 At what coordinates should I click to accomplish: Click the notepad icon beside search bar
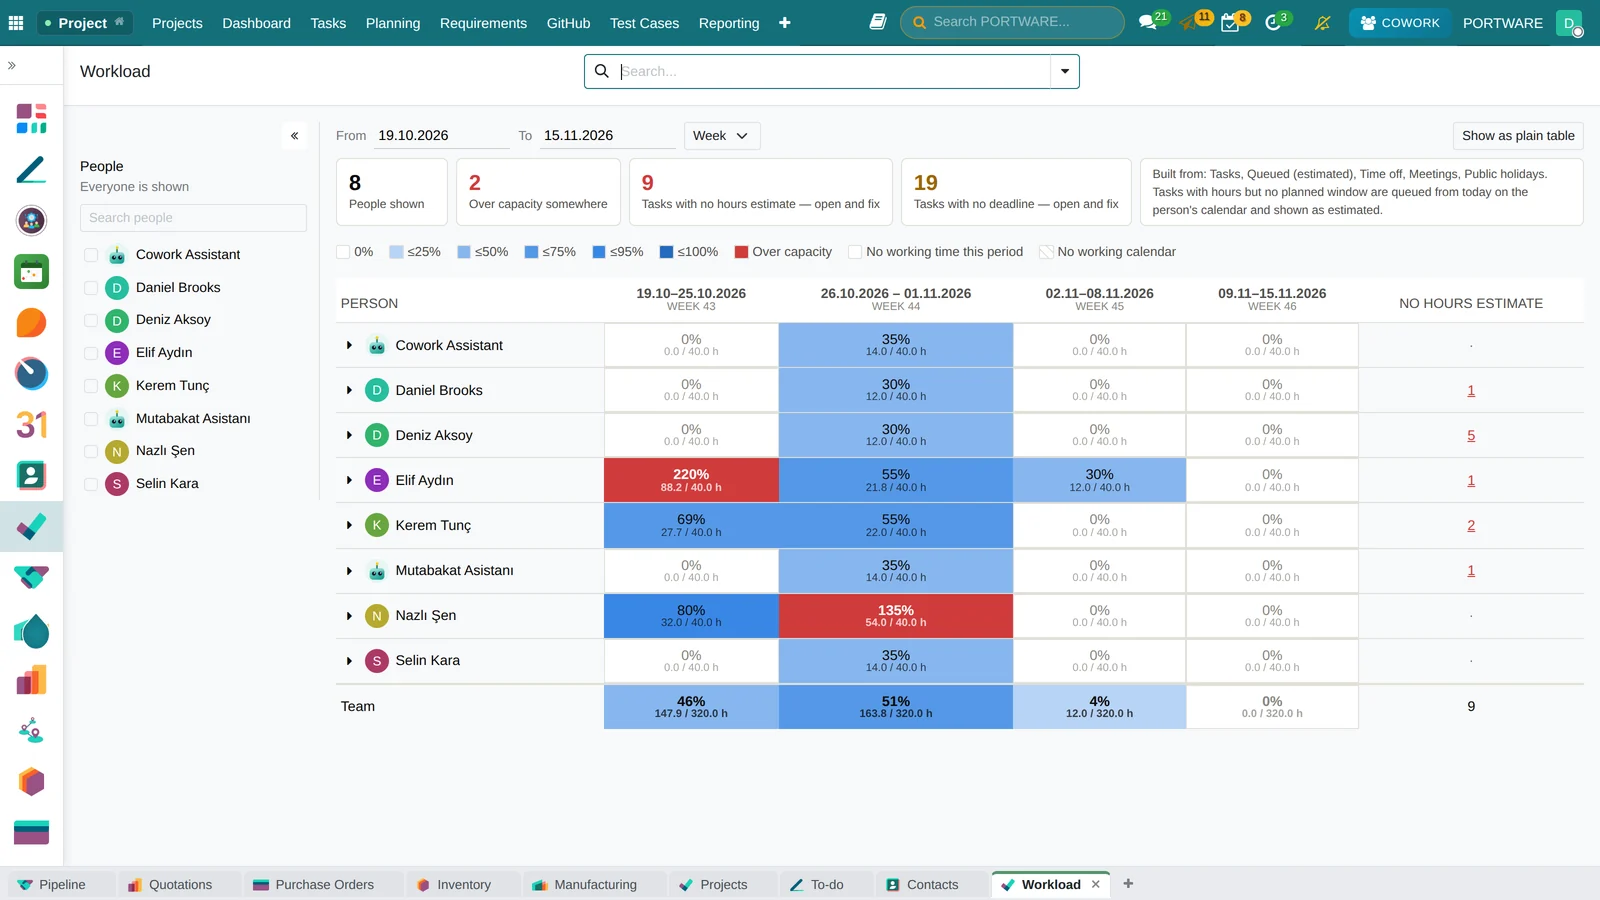click(x=878, y=22)
